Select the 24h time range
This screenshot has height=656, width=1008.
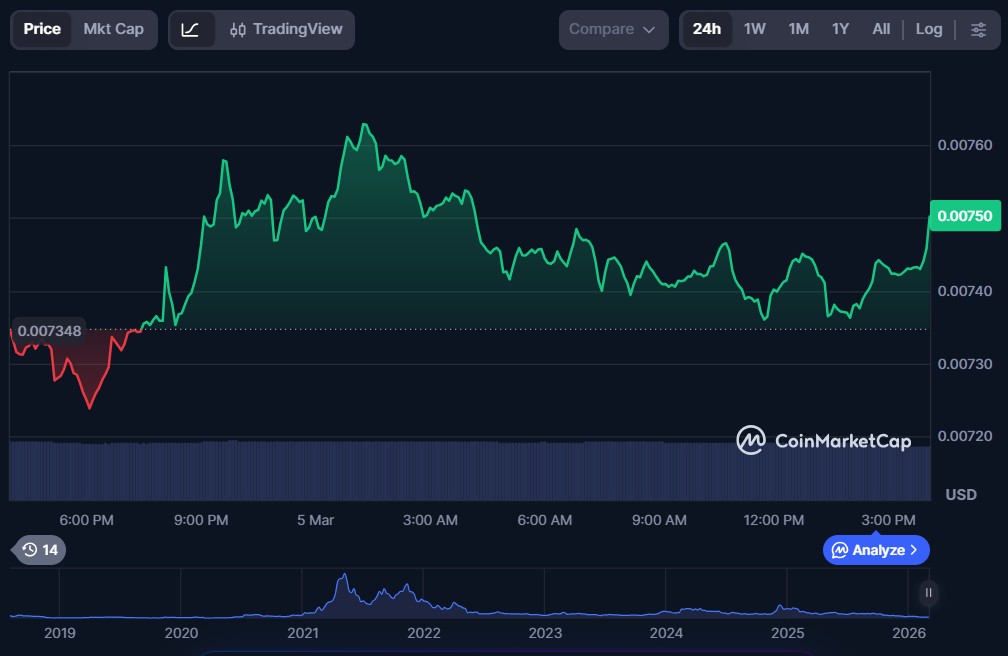[x=706, y=30]
